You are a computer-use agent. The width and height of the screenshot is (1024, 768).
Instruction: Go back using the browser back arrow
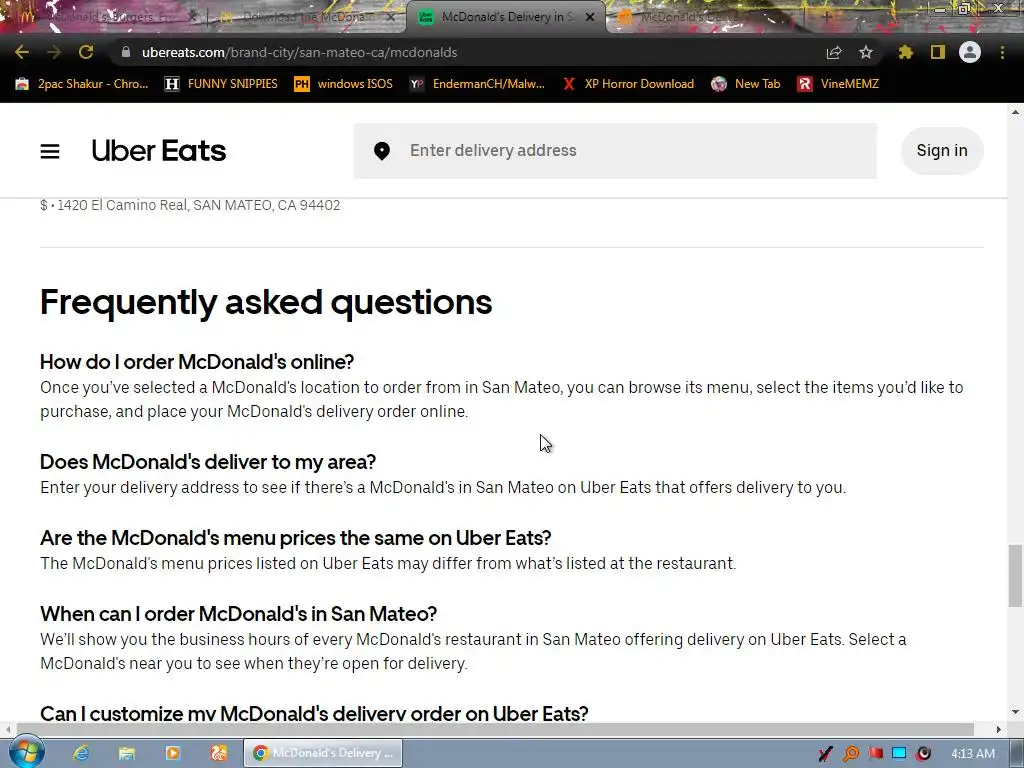22,52
